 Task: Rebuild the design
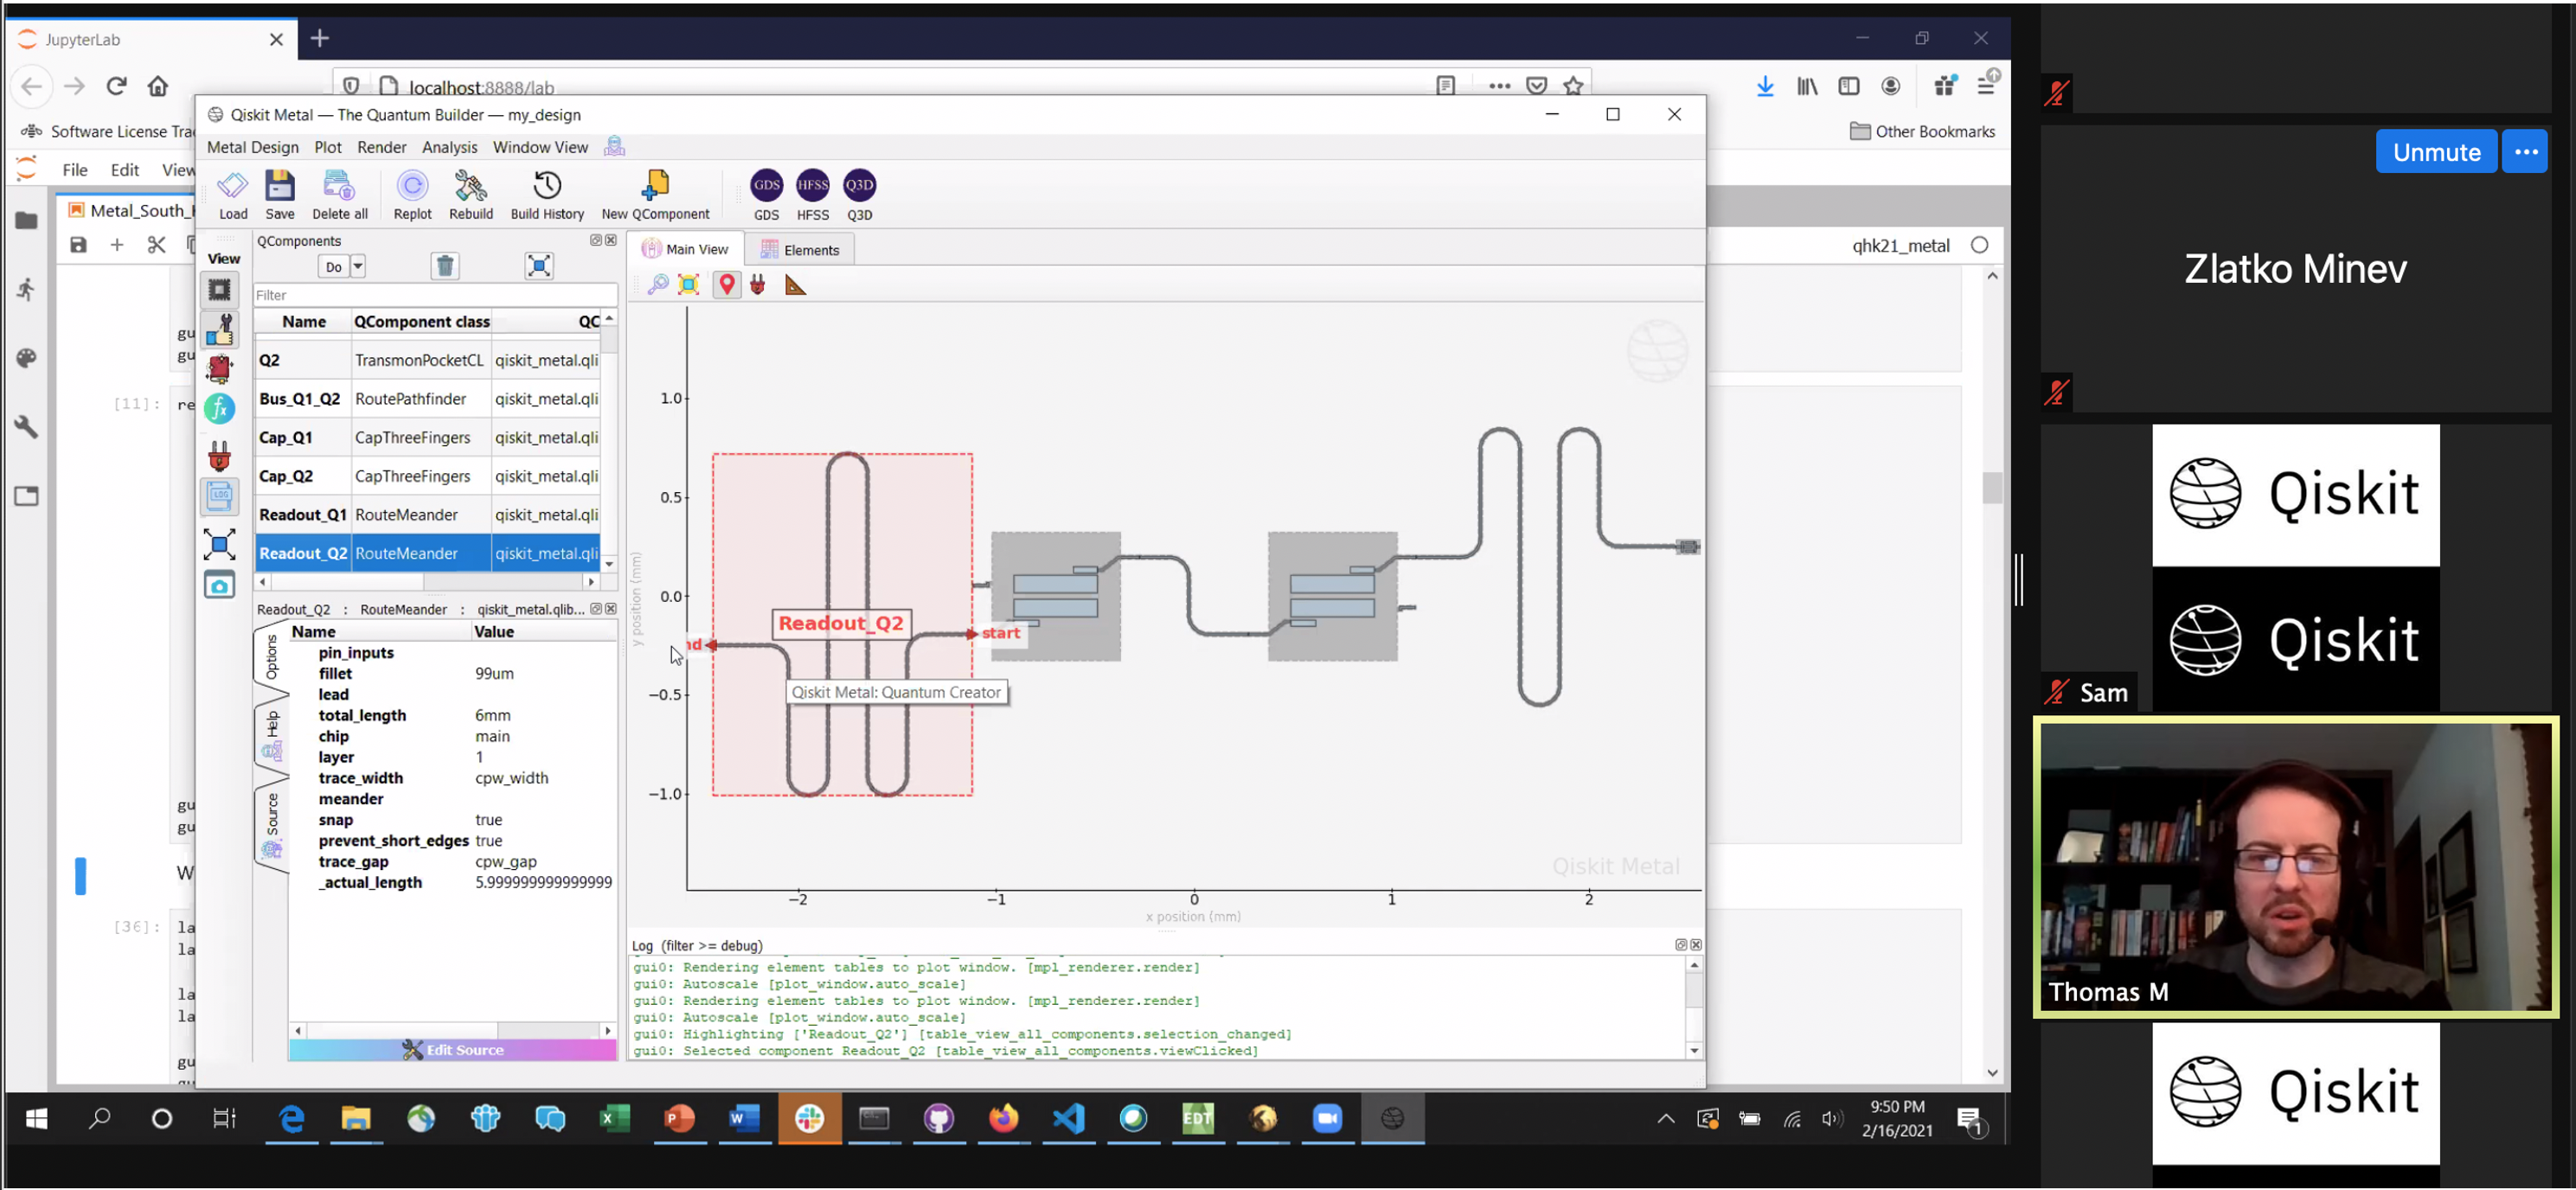tap(471, 194)
